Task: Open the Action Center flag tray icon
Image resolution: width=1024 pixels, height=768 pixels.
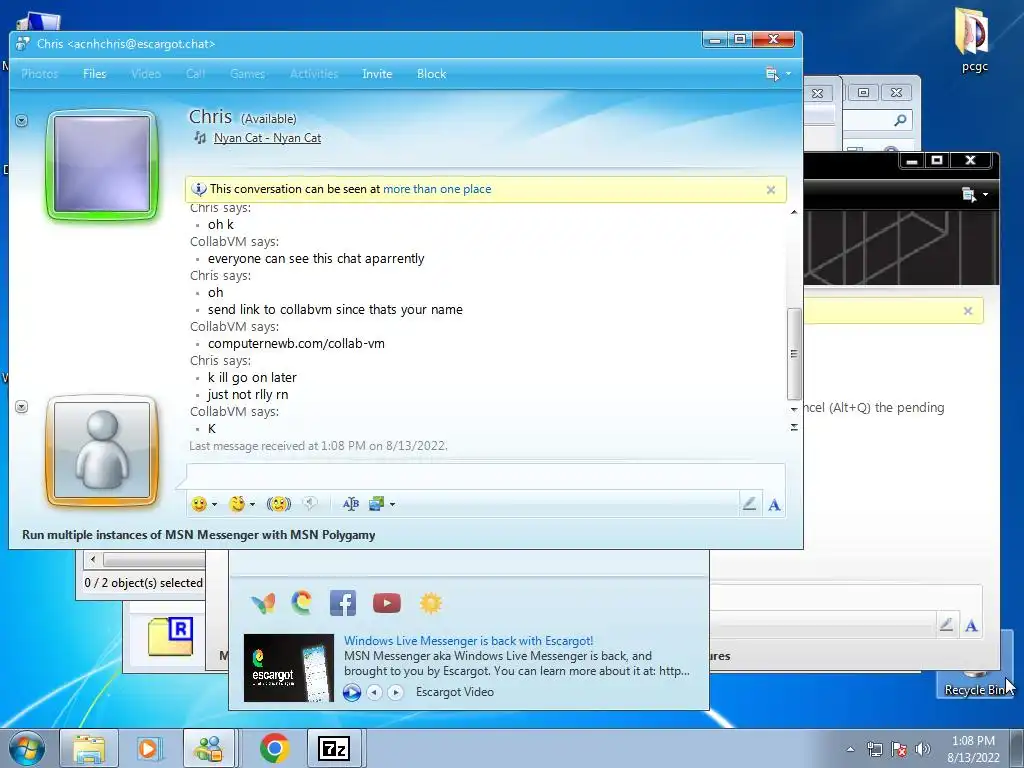Action: pyautogui.click(x=899, y=749)
